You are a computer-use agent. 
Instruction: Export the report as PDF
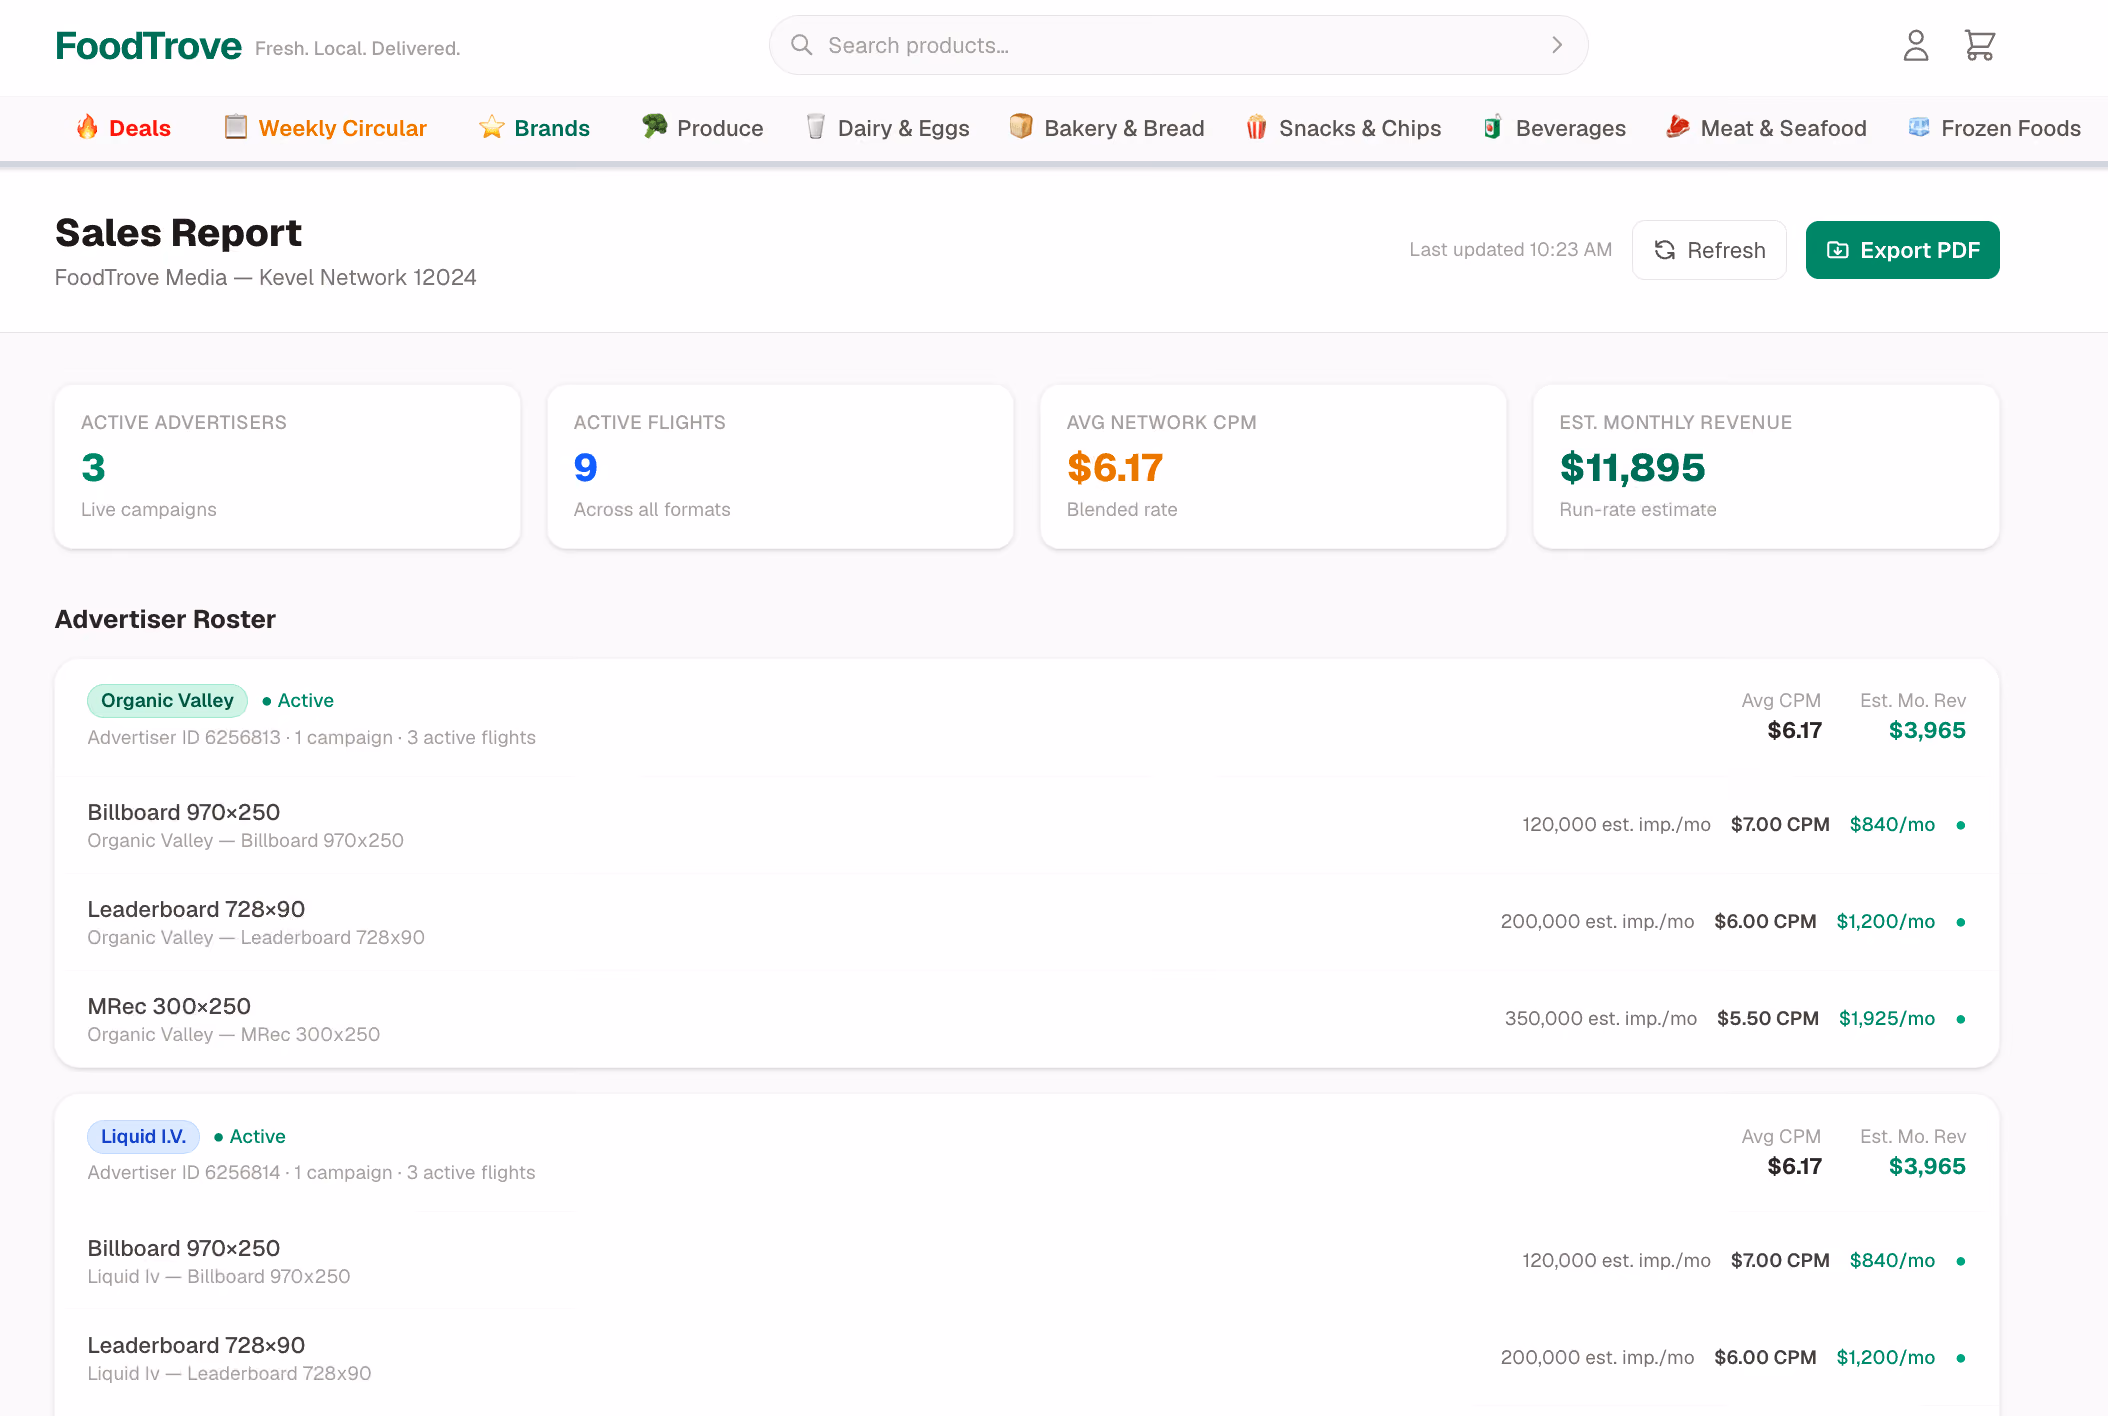(1902, 250)
